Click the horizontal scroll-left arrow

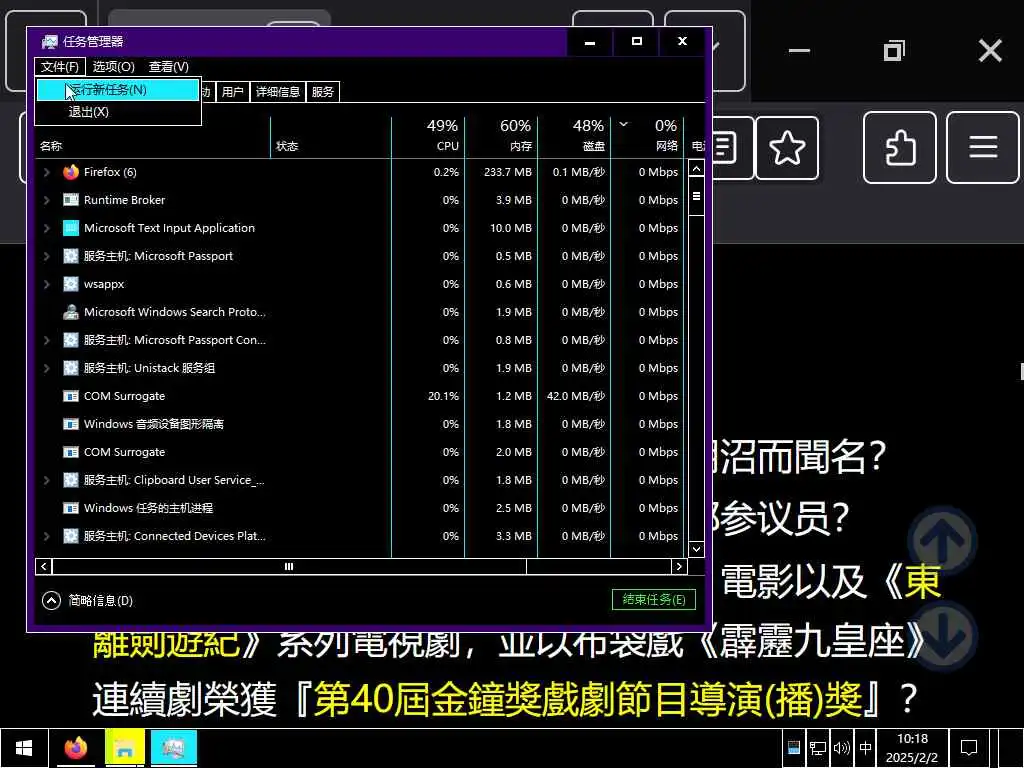(x=44, y=566)
